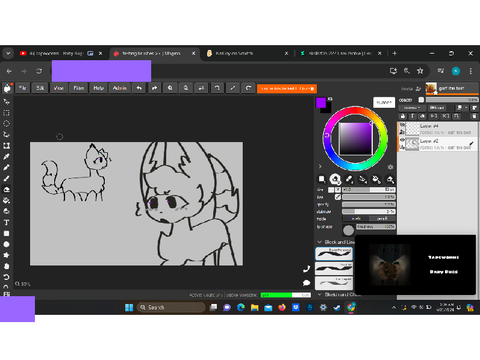This screenshot has width=480, height=360.
Task: Click the picture-in-picture video overlay
Action: [x=415, y=265]
